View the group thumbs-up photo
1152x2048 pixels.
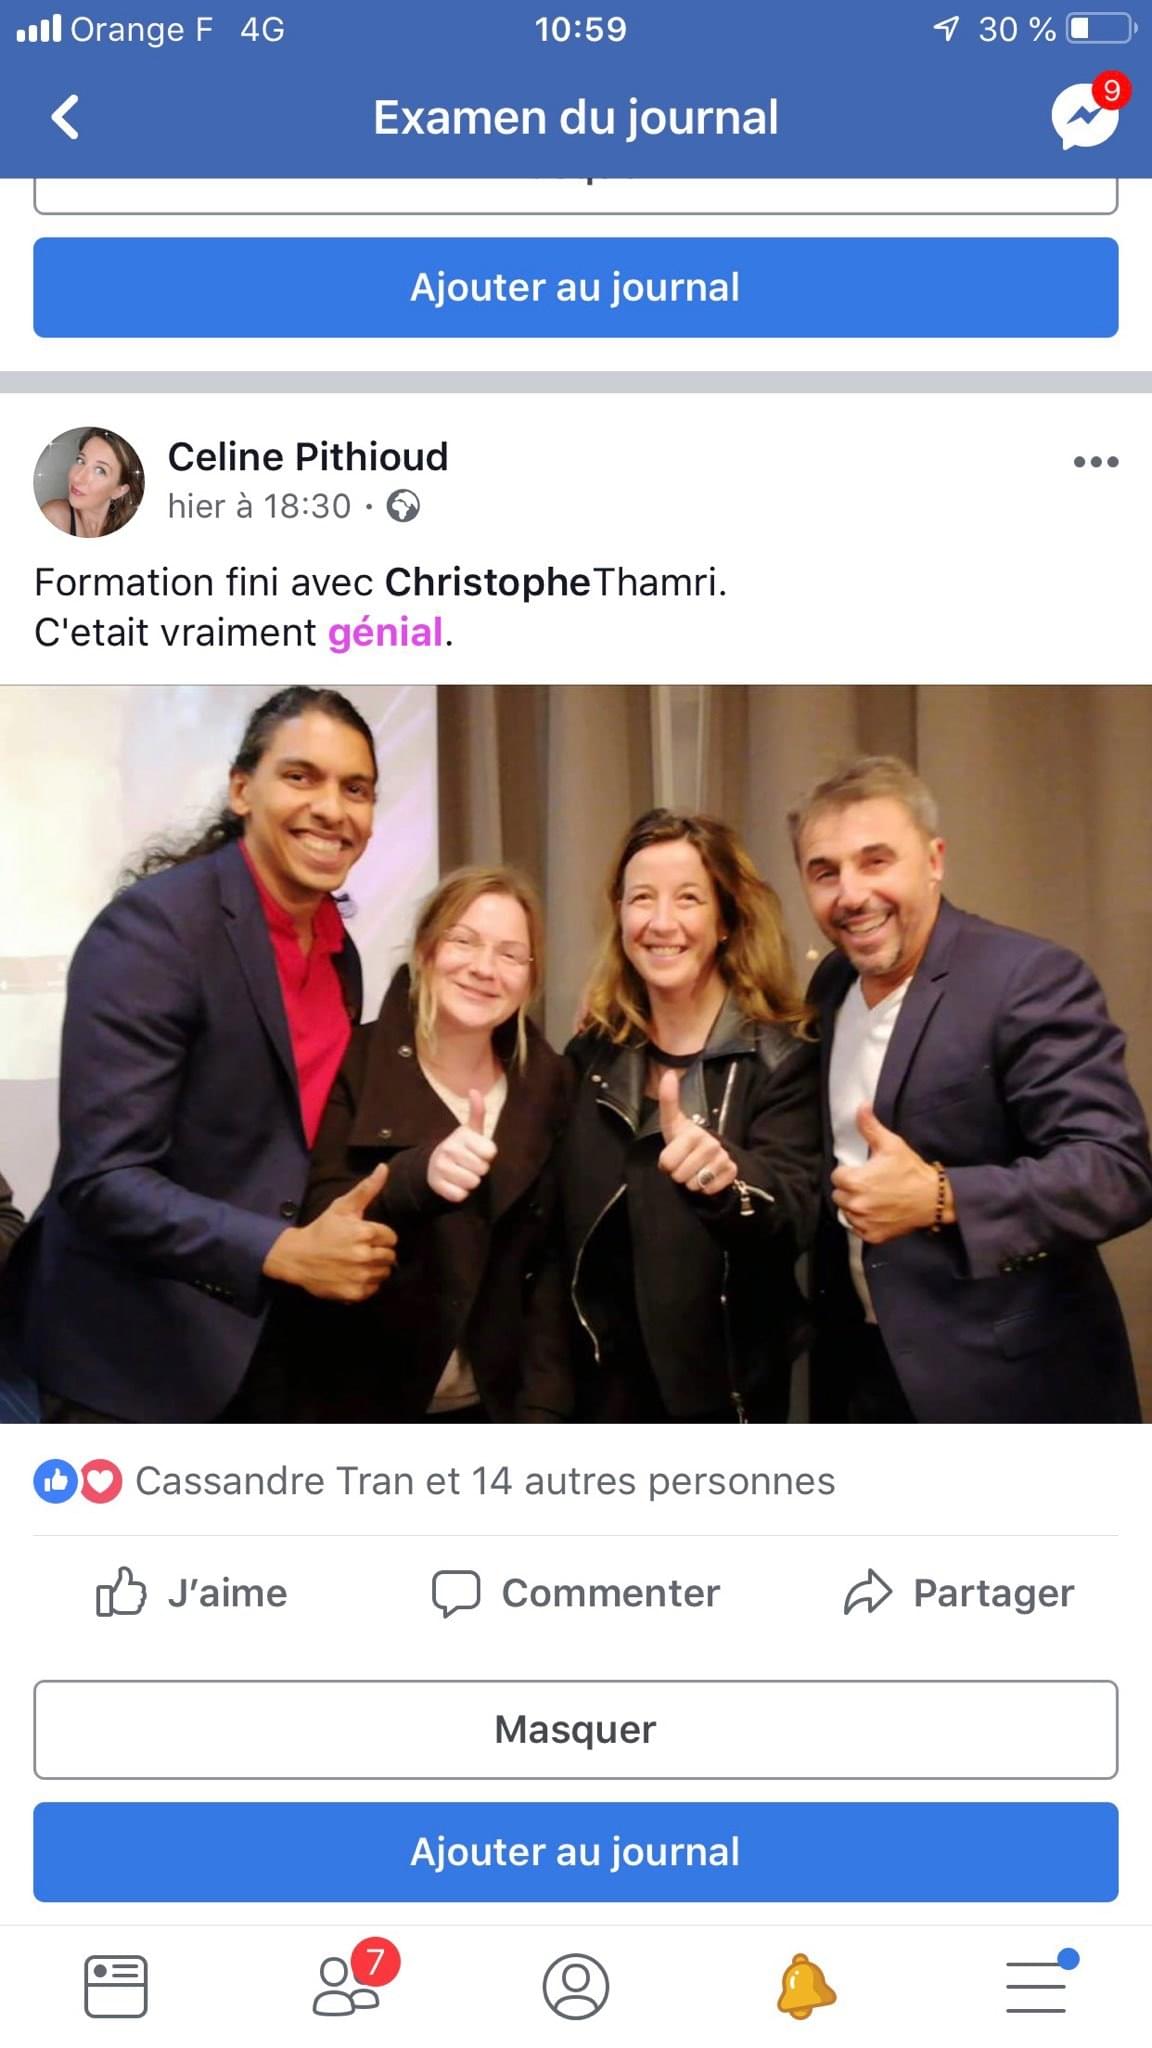(x=576, y=1053)
